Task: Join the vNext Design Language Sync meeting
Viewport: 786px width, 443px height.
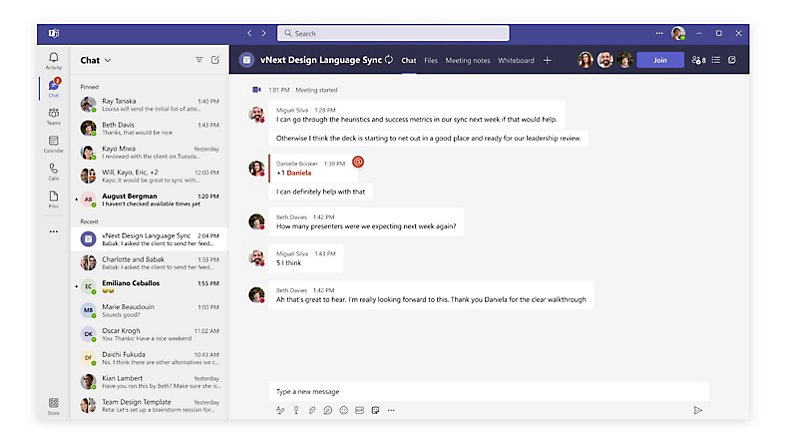Action: [660, 60]
